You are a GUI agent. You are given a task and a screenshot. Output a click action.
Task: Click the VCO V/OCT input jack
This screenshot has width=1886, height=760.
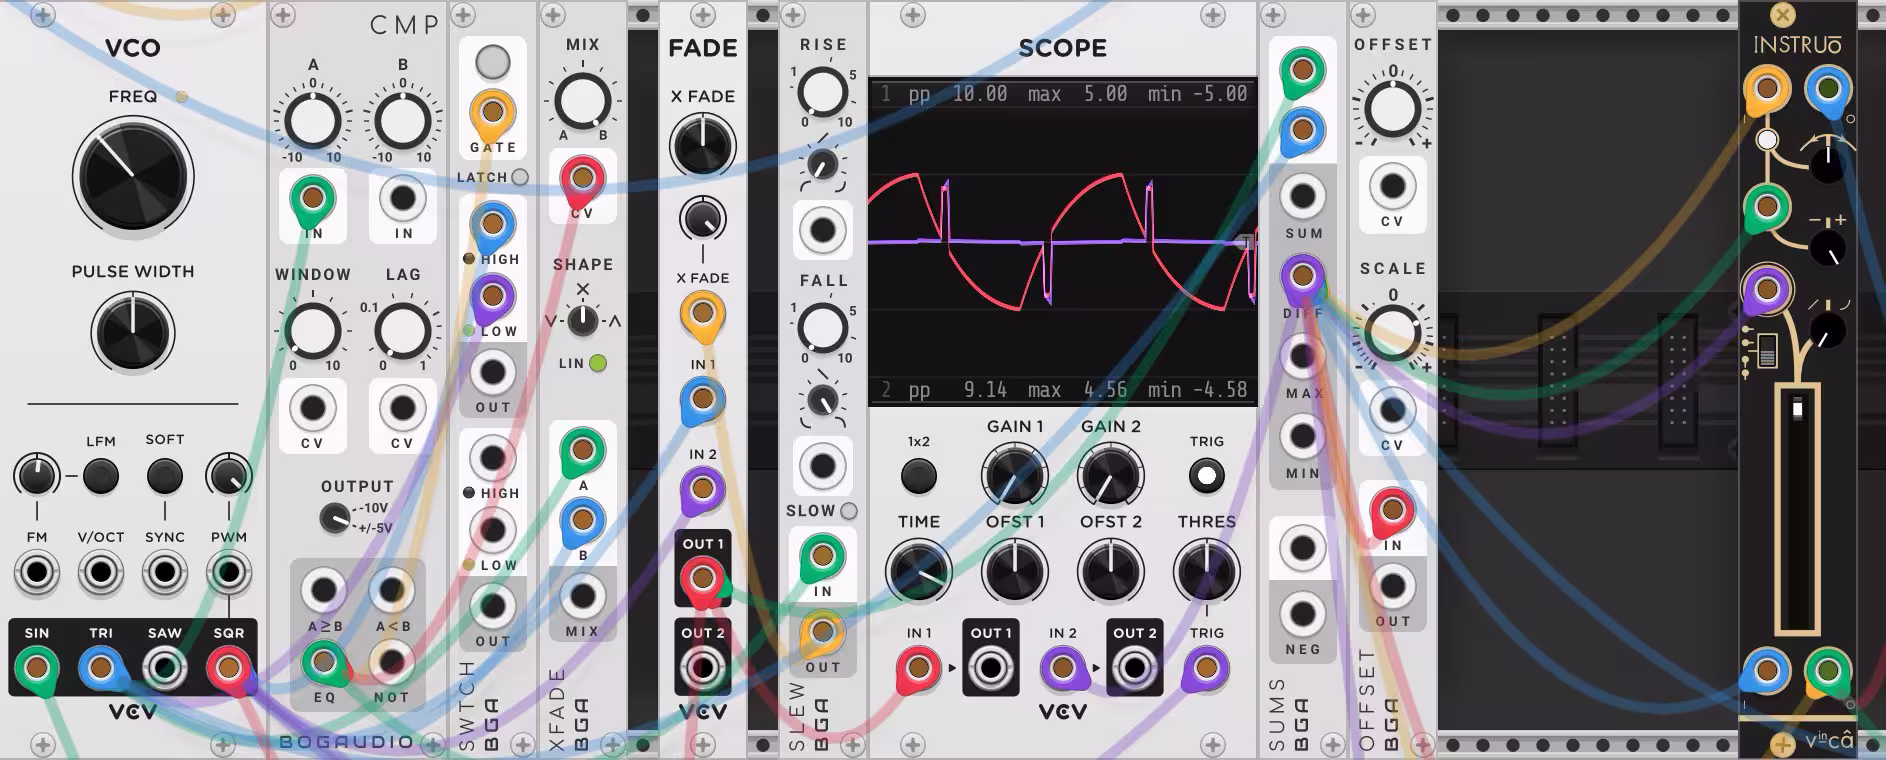101,573
